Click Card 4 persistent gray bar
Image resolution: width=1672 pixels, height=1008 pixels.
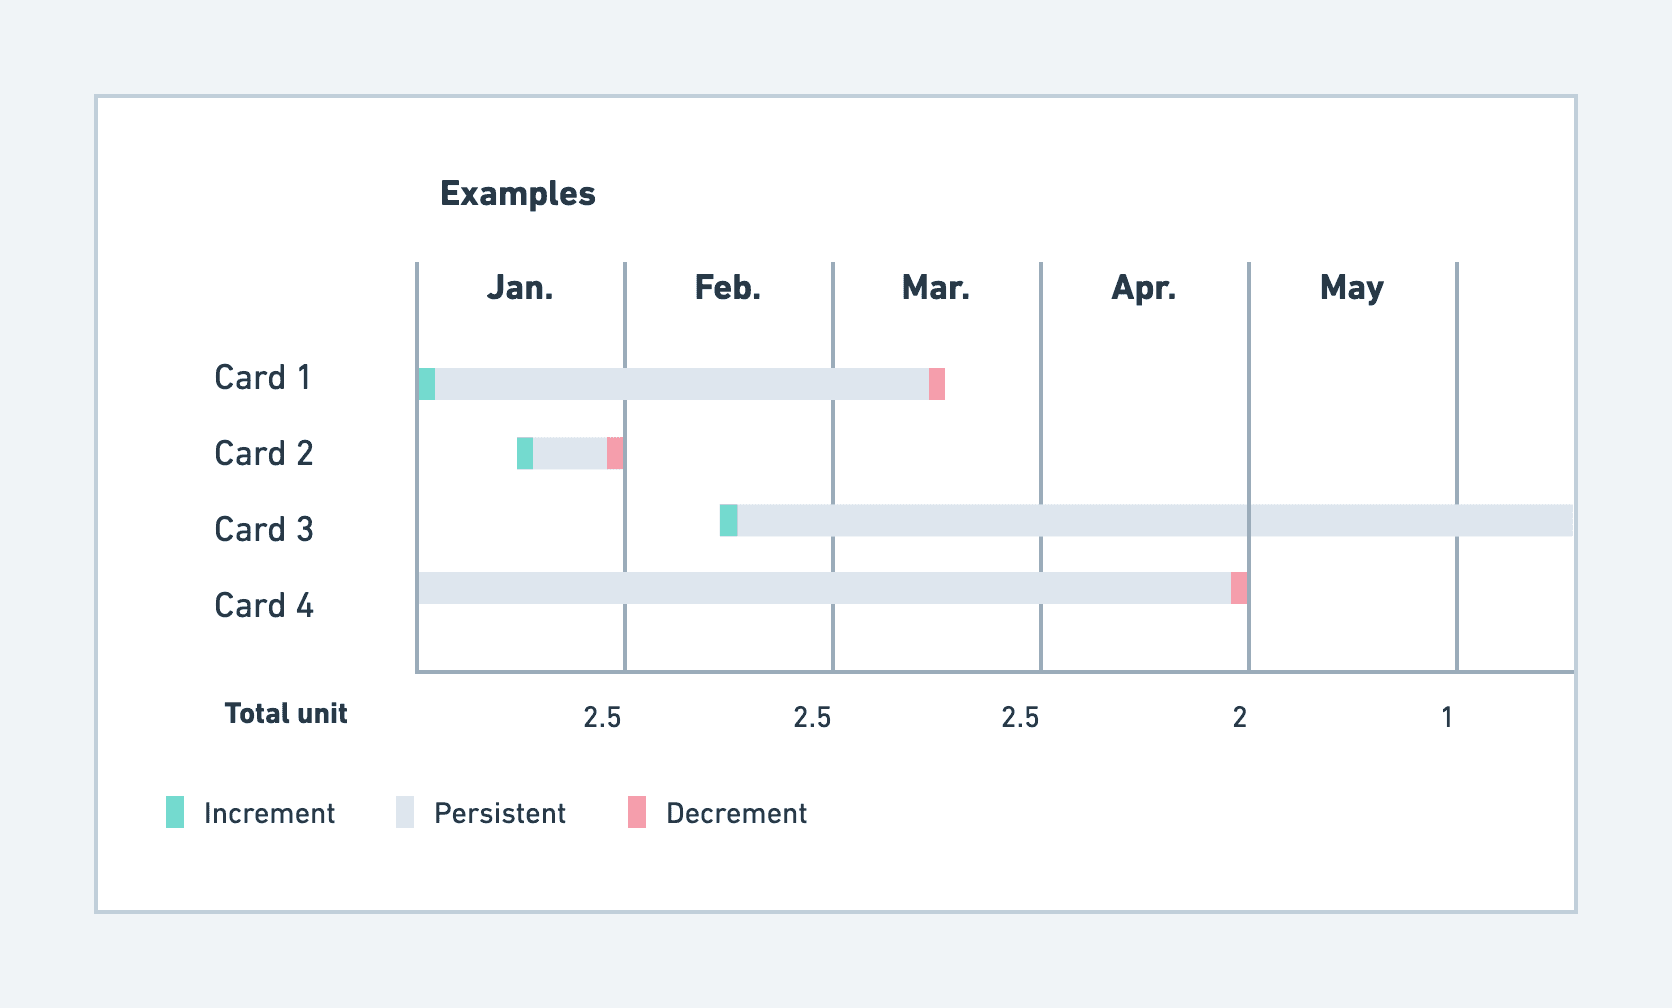coord(820,588)
